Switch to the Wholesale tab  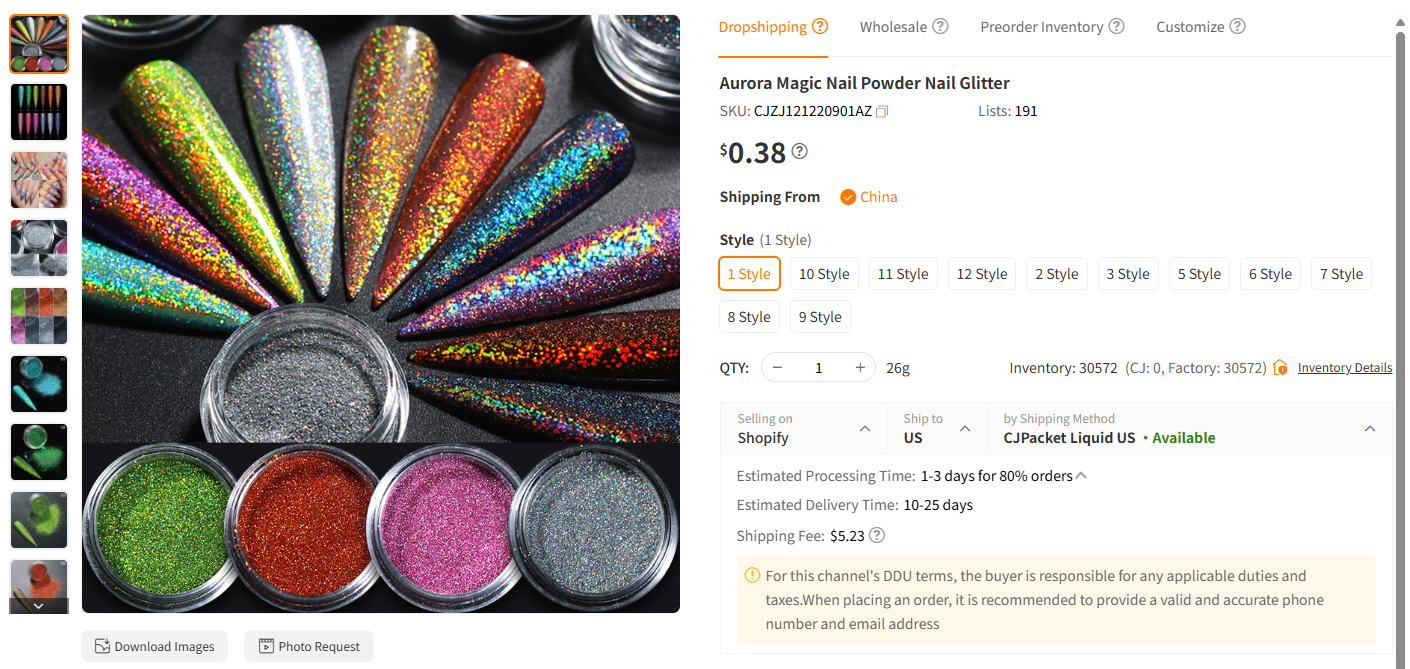(x=896, y=26)
